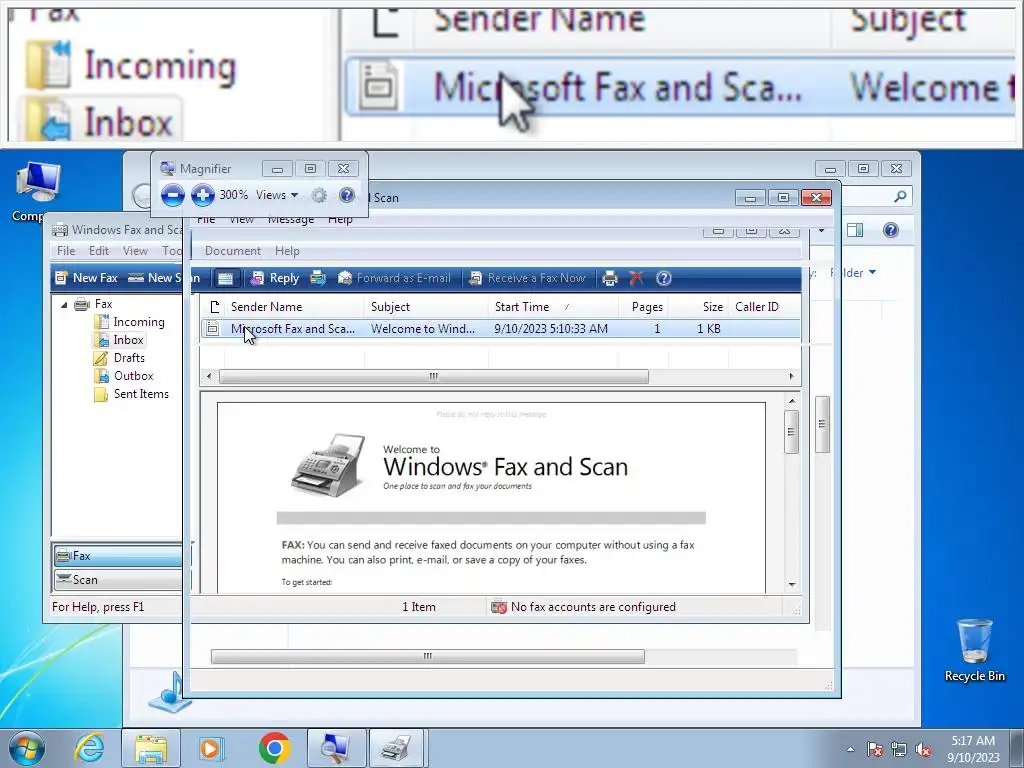Click the "1 Item" status bar text
The image size is (1024, 768).
(x=419, y=607)
